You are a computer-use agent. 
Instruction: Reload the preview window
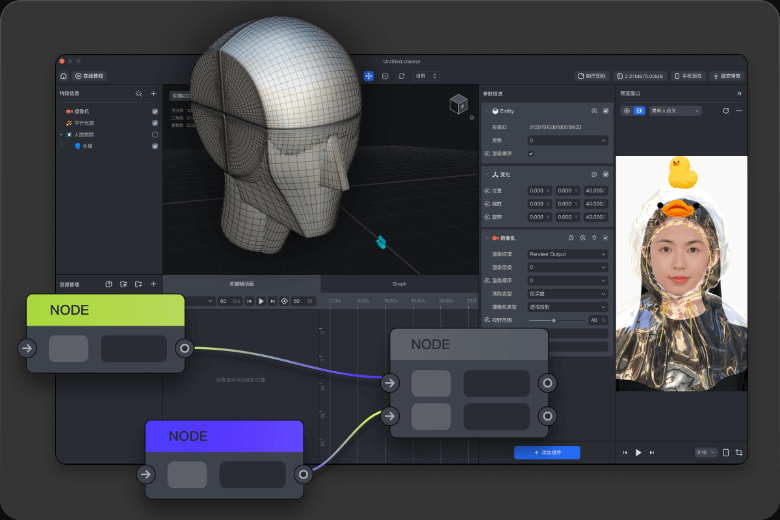726,110
